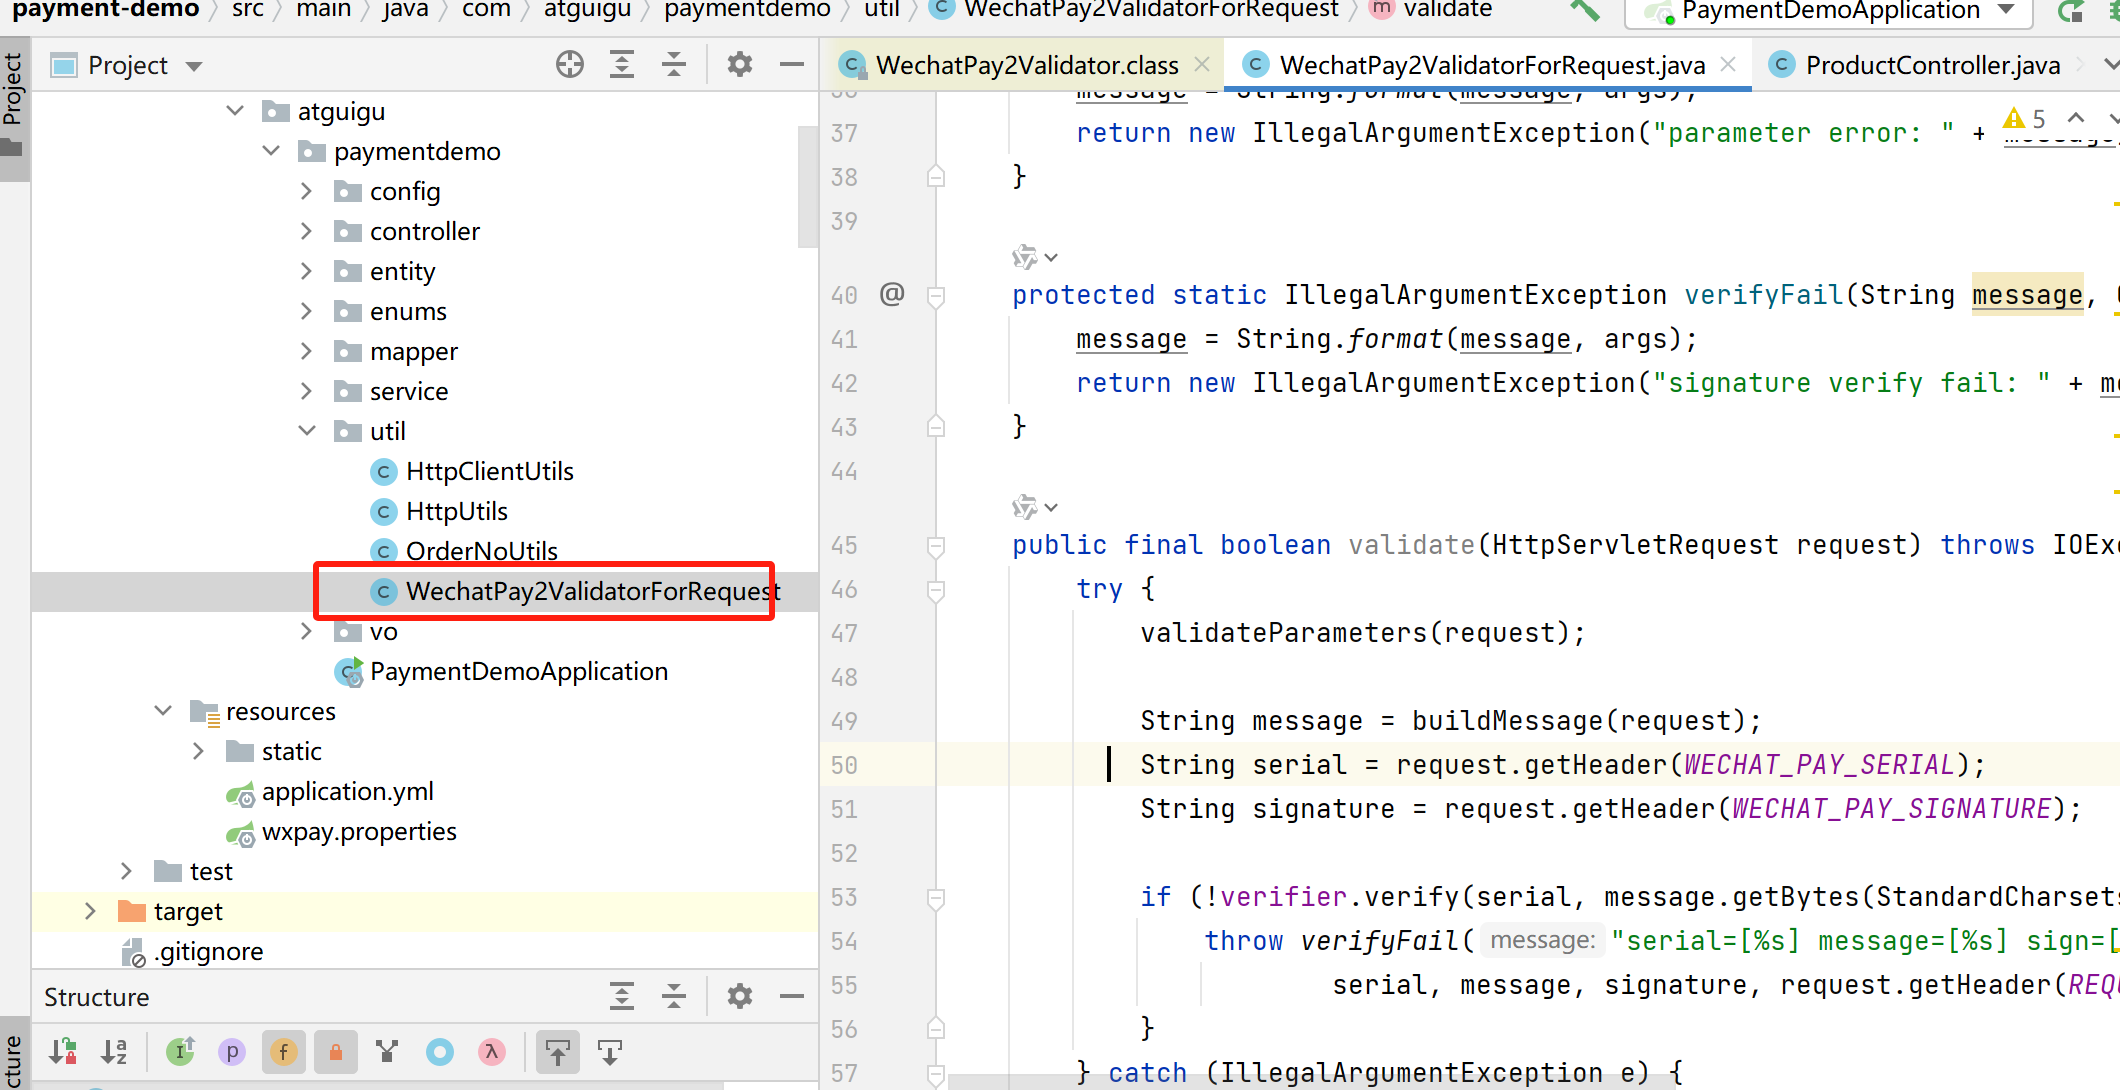Open application.yml in project tree
The image size is (2120, 1090).
coord(347,792)
